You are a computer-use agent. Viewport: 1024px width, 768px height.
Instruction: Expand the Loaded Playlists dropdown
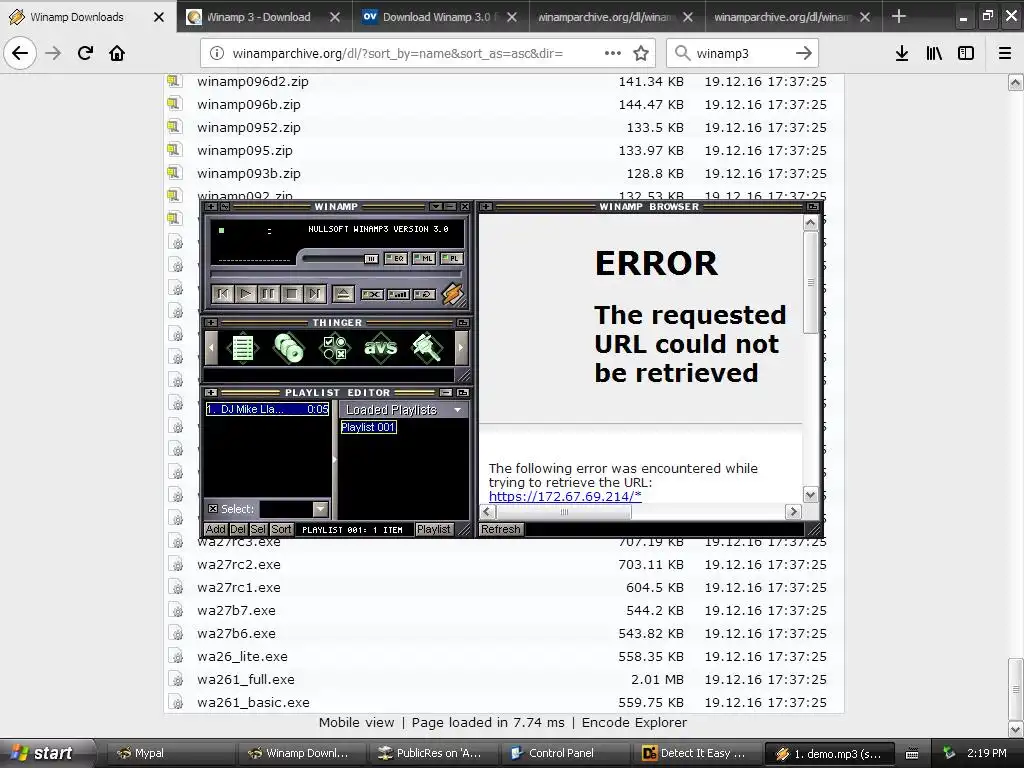[457, 409]
